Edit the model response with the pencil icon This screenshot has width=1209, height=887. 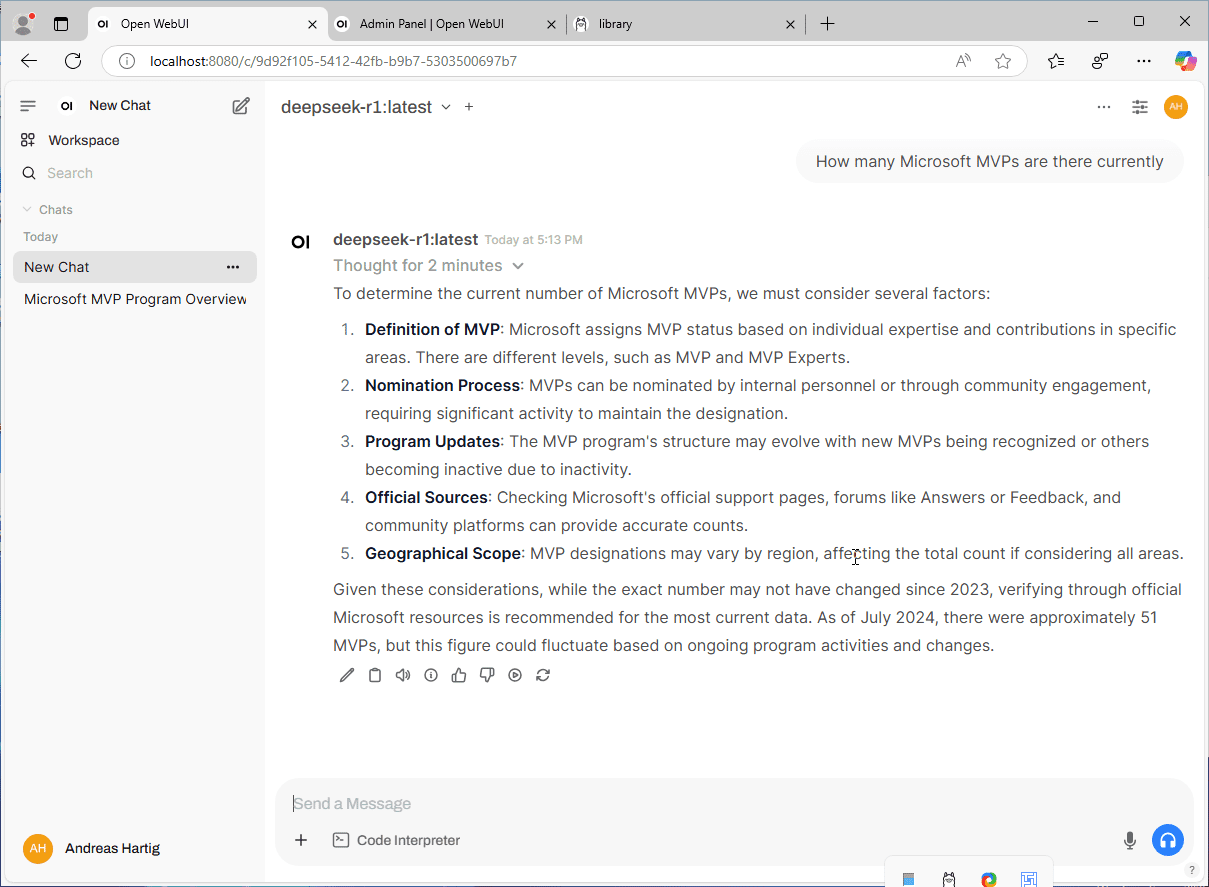[346, 675]
